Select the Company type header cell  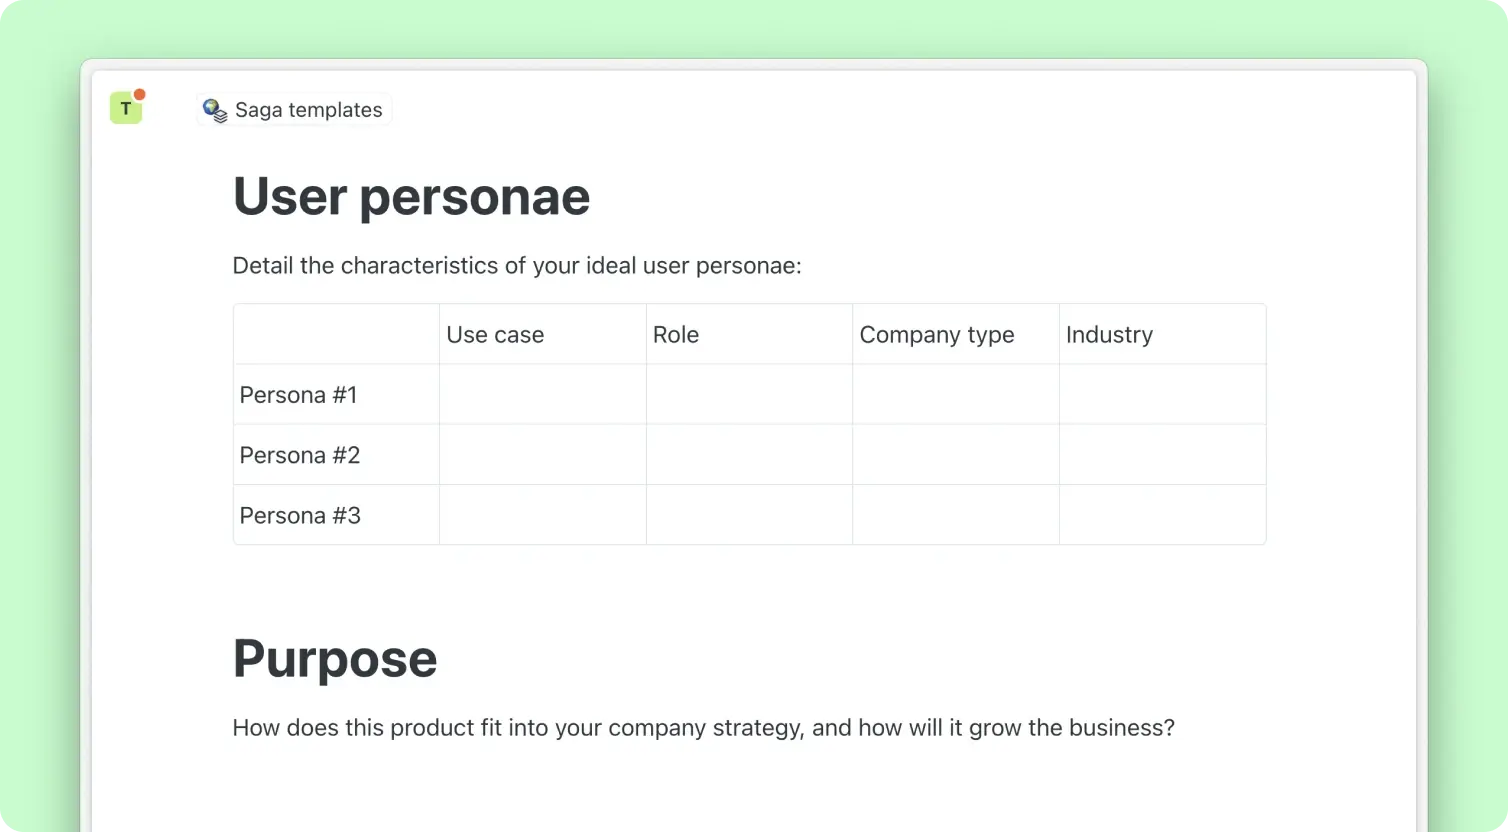point(955,335)
